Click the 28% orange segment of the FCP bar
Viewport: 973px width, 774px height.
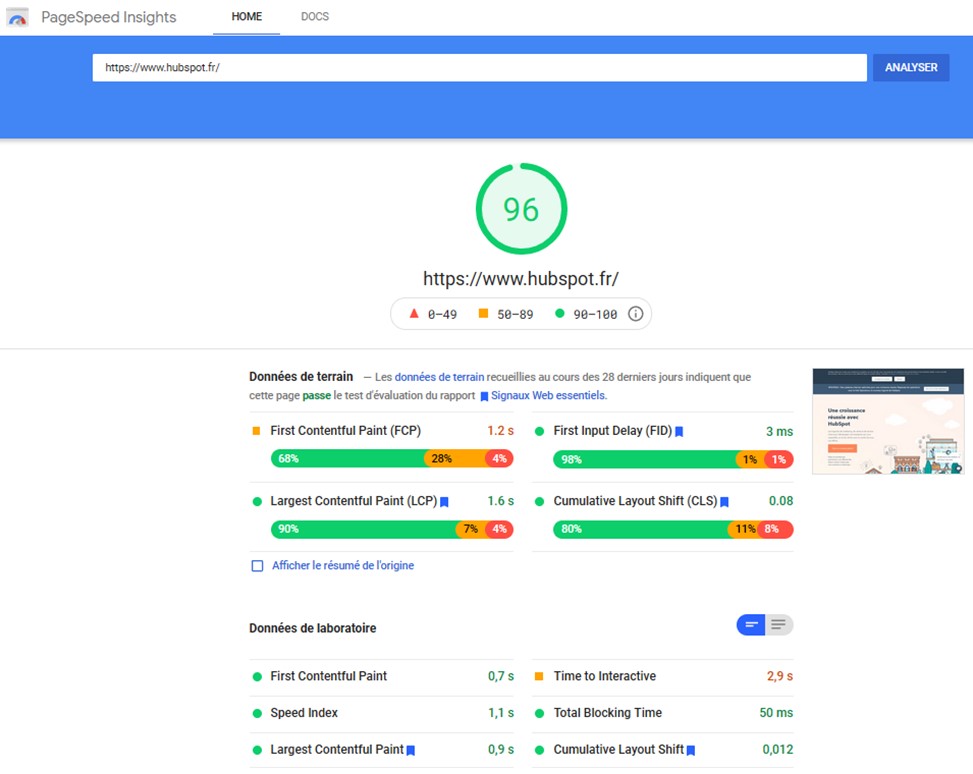pyautogui.click(x=455, y=459)
